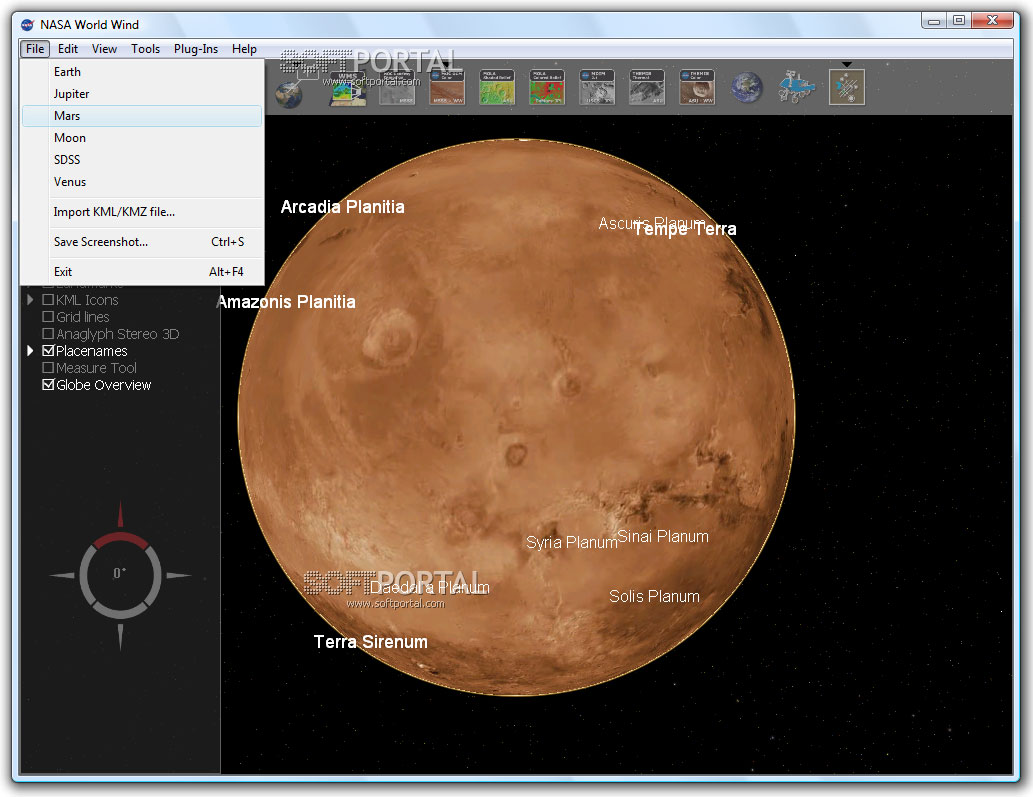
Task: Open the Plug-Ins menu
Action: tap(195, 49)
